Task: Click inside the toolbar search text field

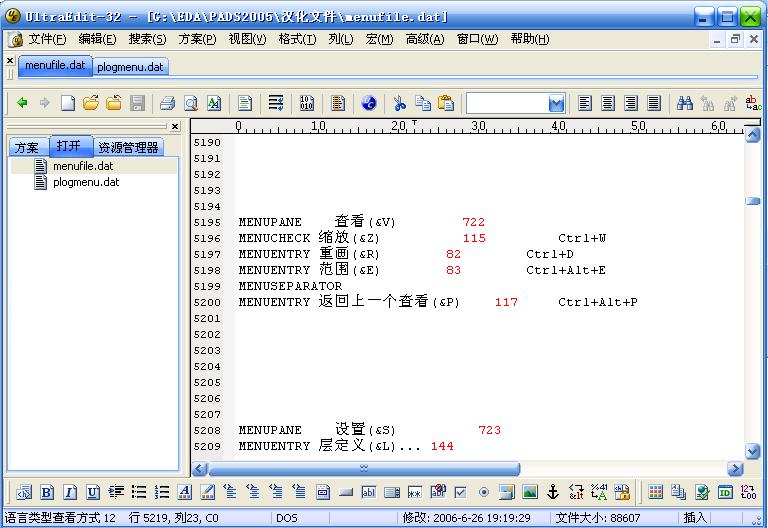Action: pyautogui.click(x=507, y=103)
